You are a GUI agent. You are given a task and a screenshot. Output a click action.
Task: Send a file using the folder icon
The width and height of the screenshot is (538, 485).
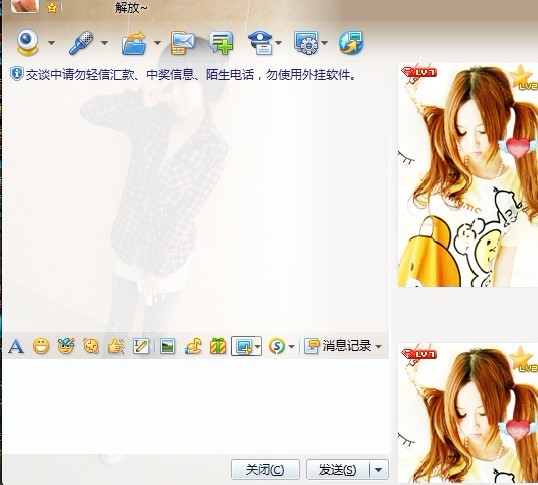coord(134,43)
